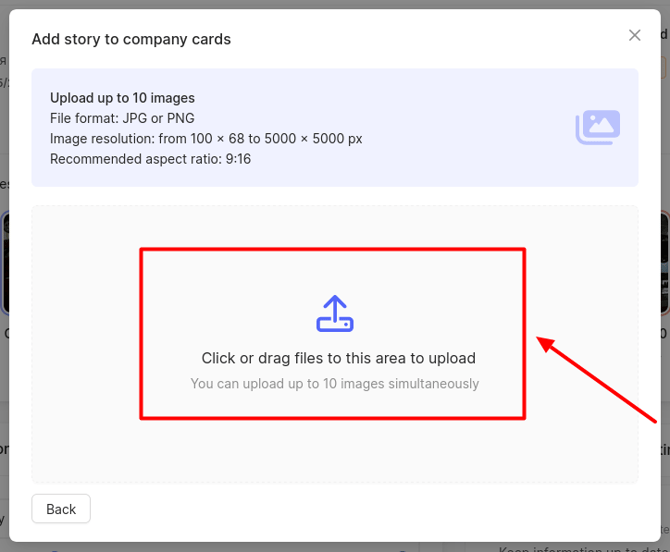Click the 'Upload up to 10 images' heading
670x552 pixels.
[122, 98]
